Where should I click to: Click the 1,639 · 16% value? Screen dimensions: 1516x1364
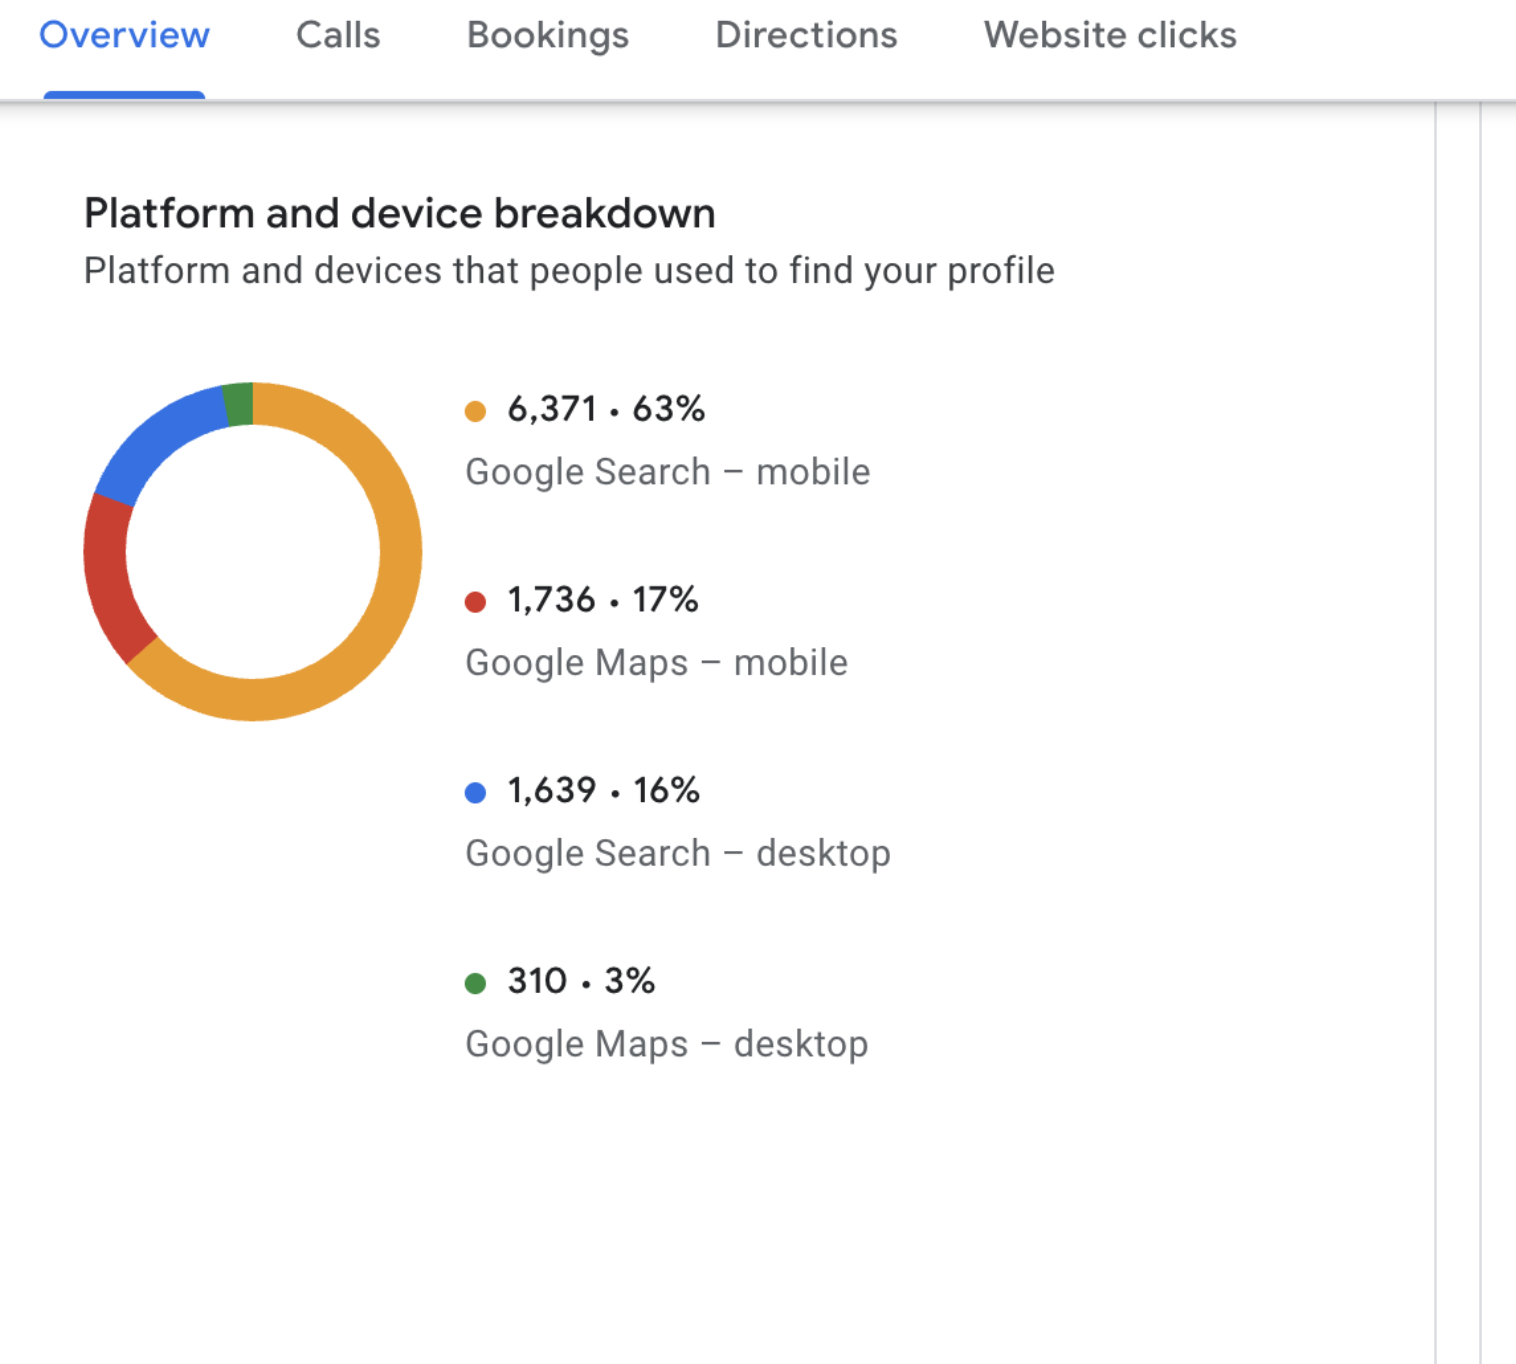(604, 791)
